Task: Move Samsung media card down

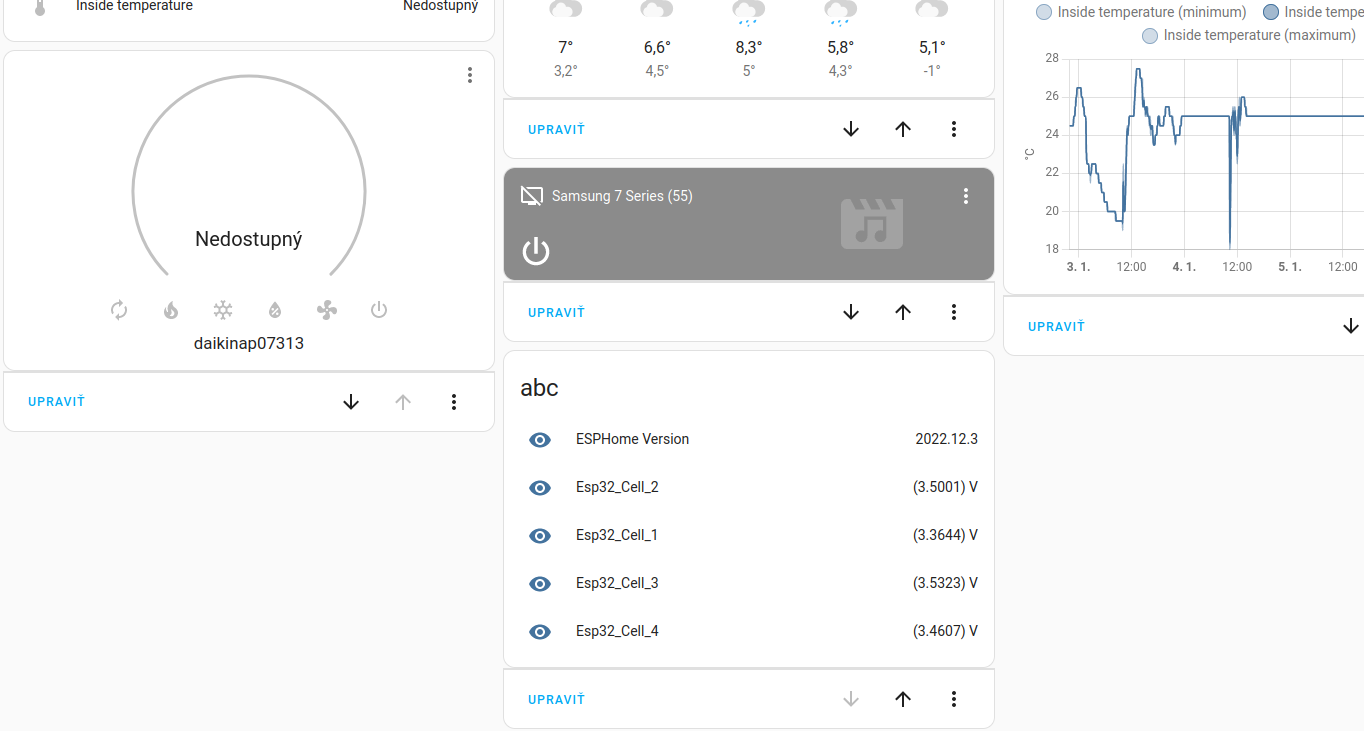Action: point(851,312)
